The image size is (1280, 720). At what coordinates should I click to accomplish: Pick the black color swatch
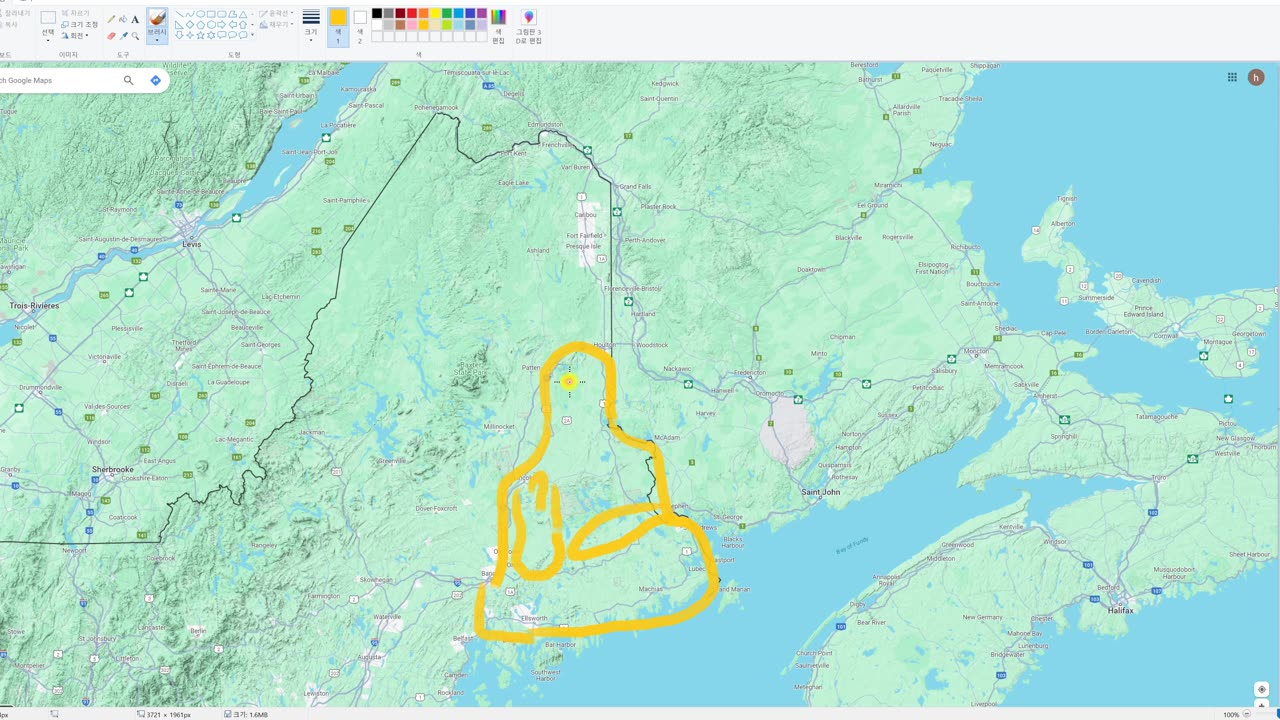click(377, 13)
